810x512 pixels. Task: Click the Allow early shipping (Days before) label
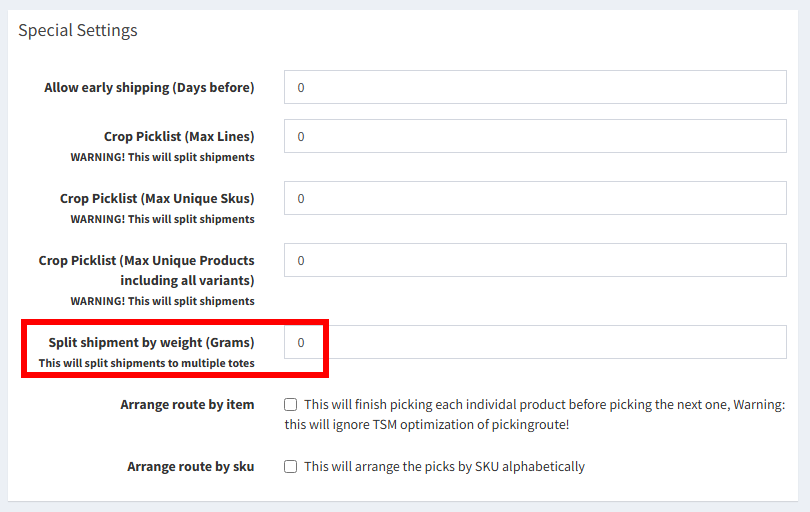pos(149,87)
